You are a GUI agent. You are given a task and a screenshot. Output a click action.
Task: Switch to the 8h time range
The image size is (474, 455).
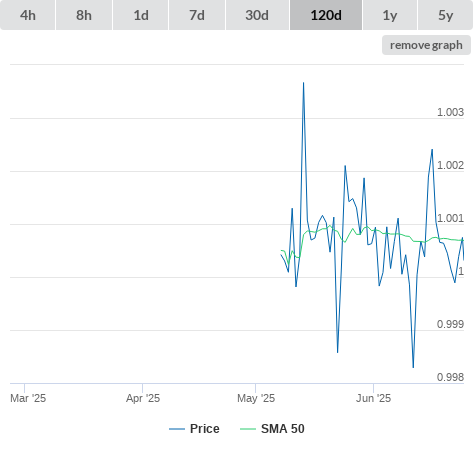point(84,15)
